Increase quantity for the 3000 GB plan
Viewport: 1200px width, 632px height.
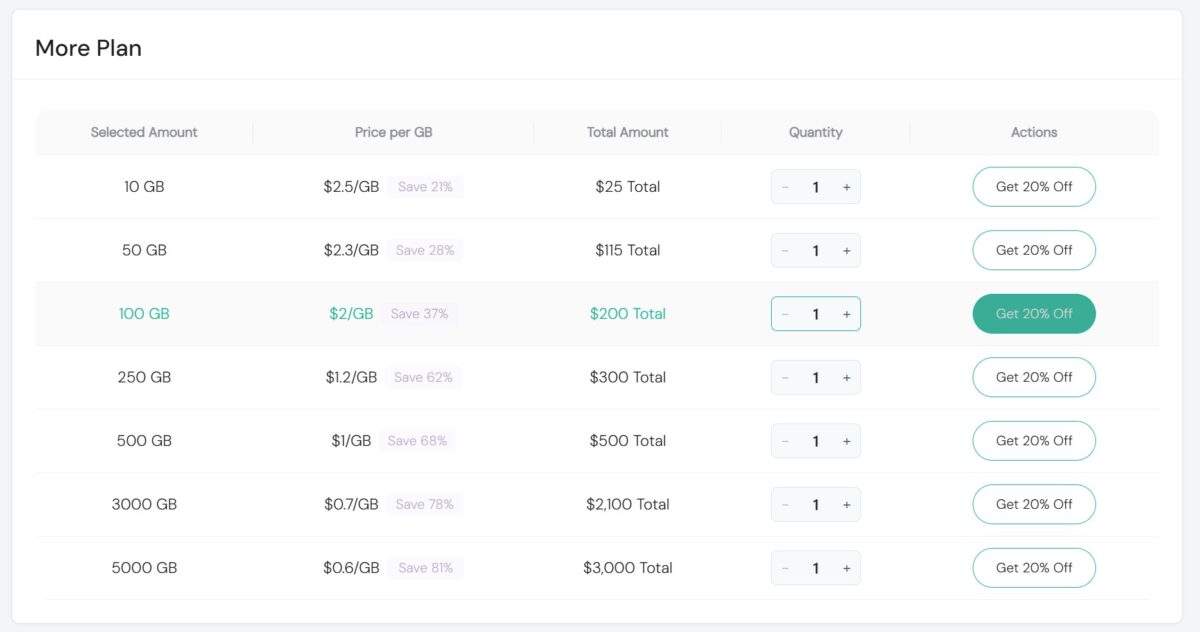click(x=846, y=504)
